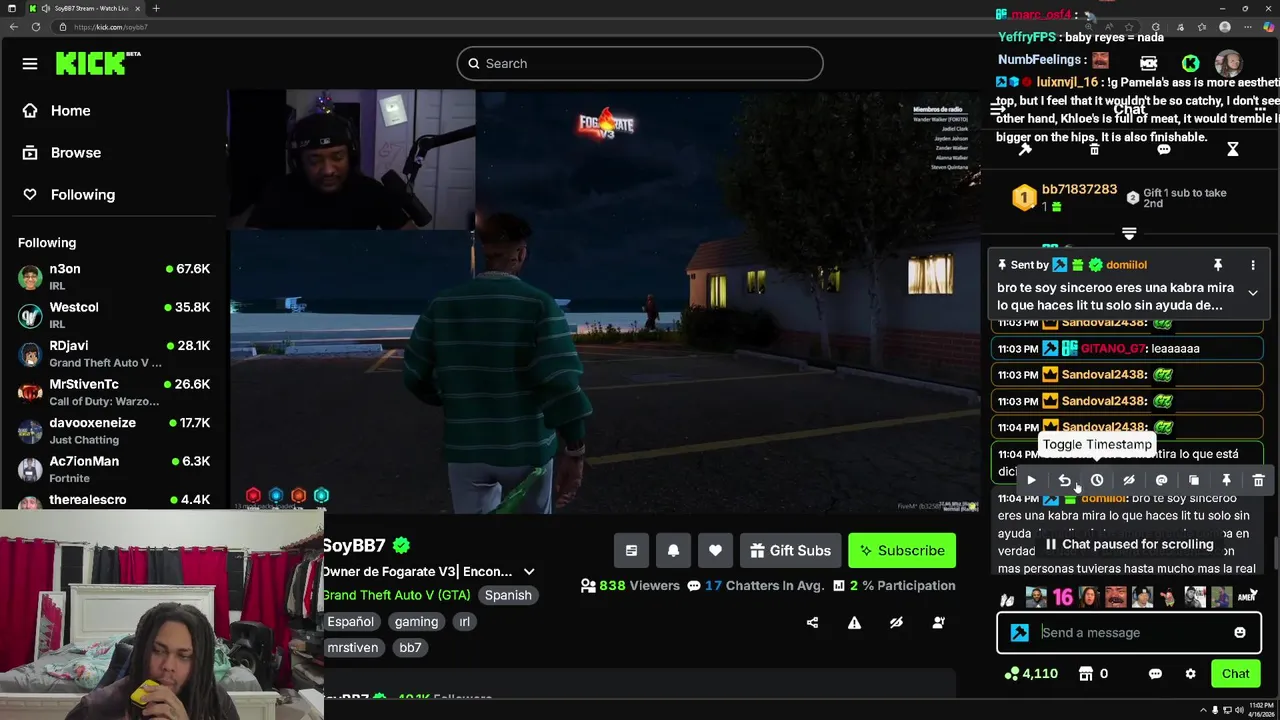1280x720 pixels.
Task: Open pinned message three-dot options
Action: pos(1253,265)
